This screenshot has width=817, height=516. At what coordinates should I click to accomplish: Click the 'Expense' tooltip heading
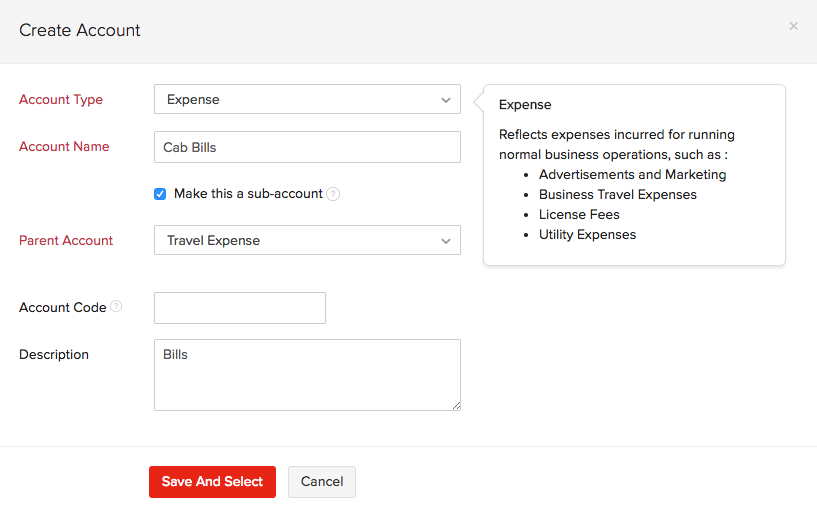[525, 105]
